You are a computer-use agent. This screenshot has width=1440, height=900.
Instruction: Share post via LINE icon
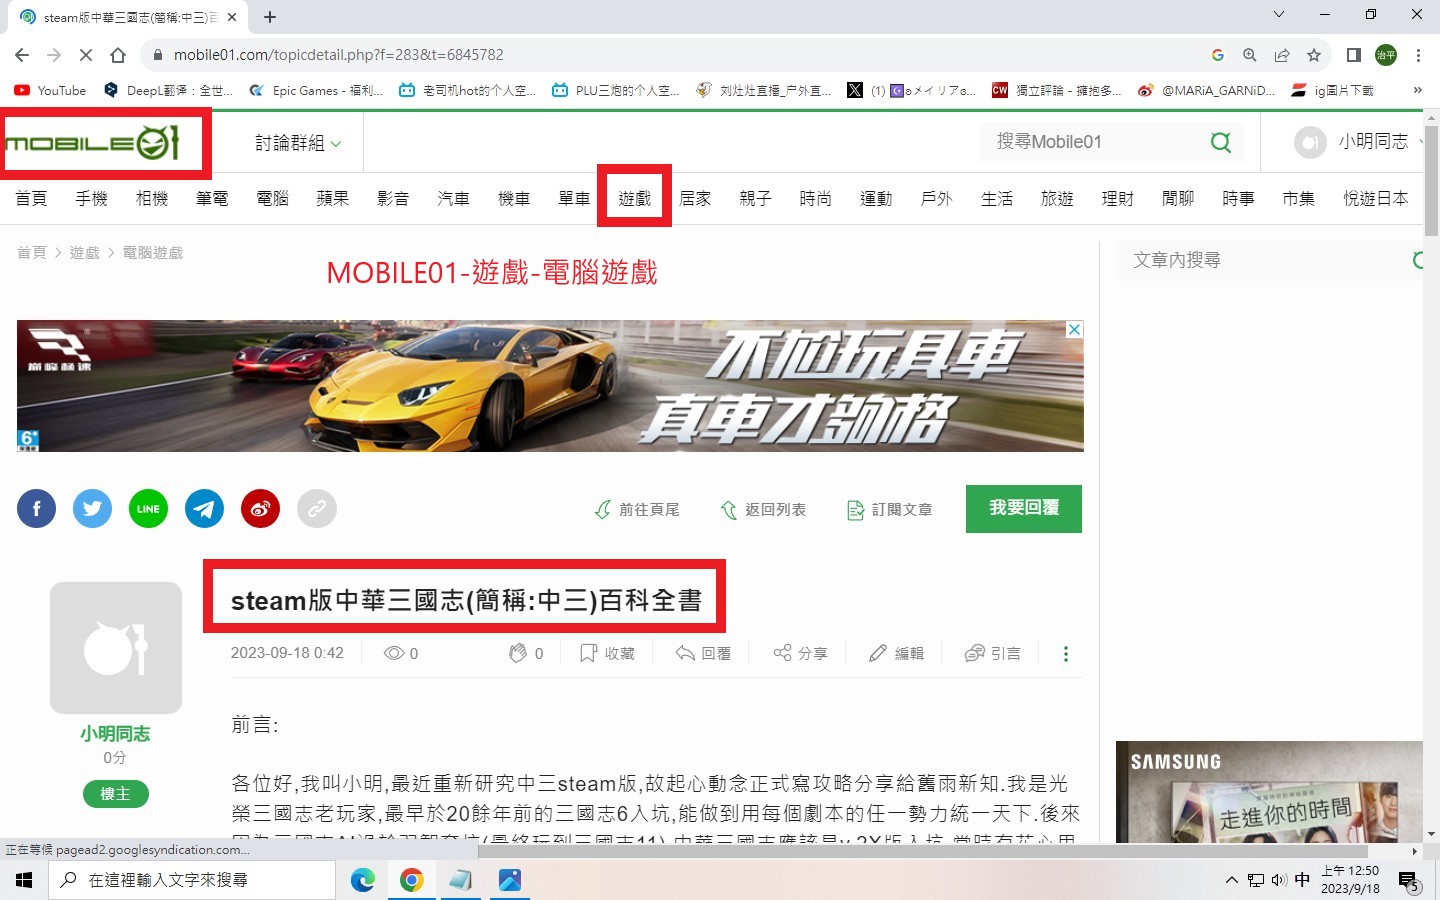pyautogui.click(x=149, y=509)
